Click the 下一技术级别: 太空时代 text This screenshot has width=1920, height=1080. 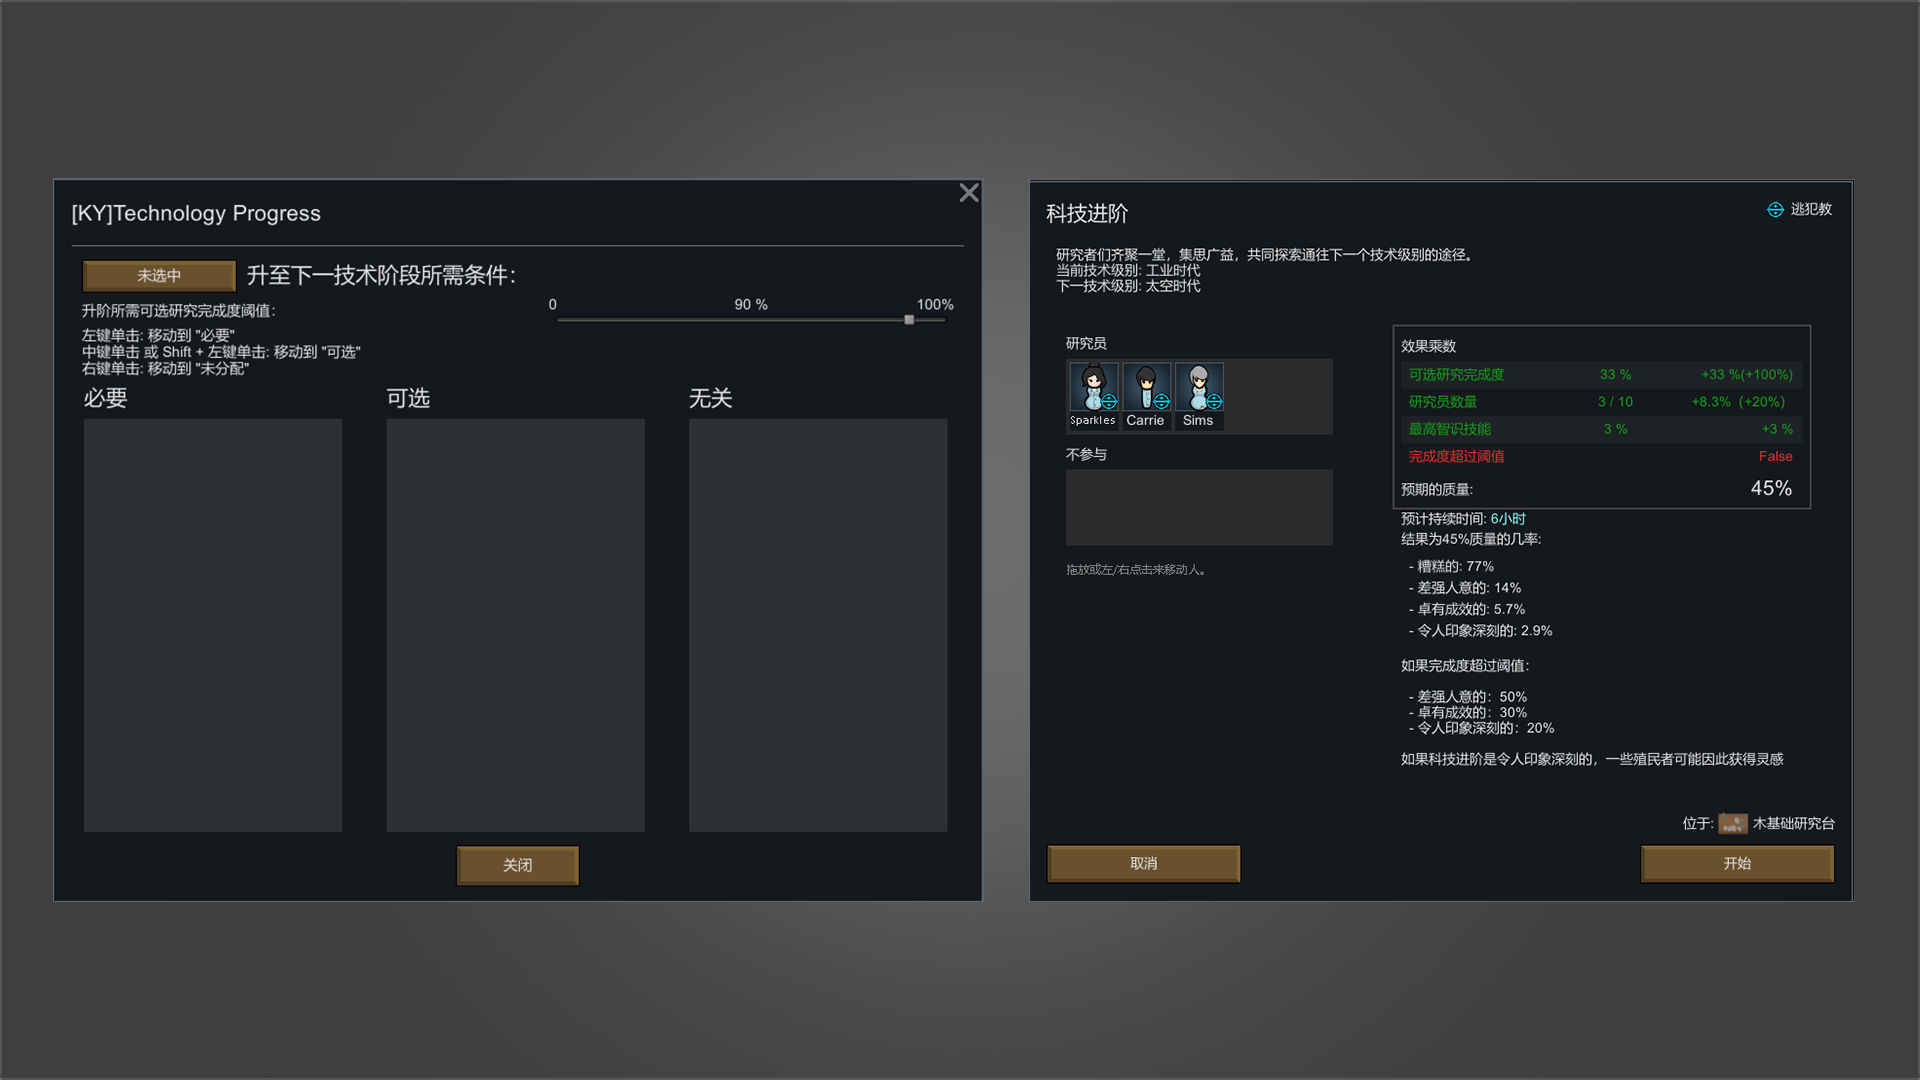(1128, 286)
